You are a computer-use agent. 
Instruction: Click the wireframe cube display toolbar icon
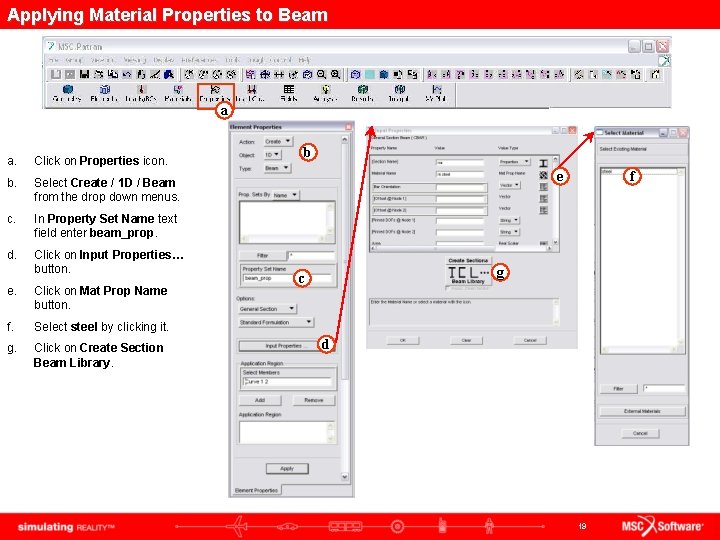[x=355, y=74]
